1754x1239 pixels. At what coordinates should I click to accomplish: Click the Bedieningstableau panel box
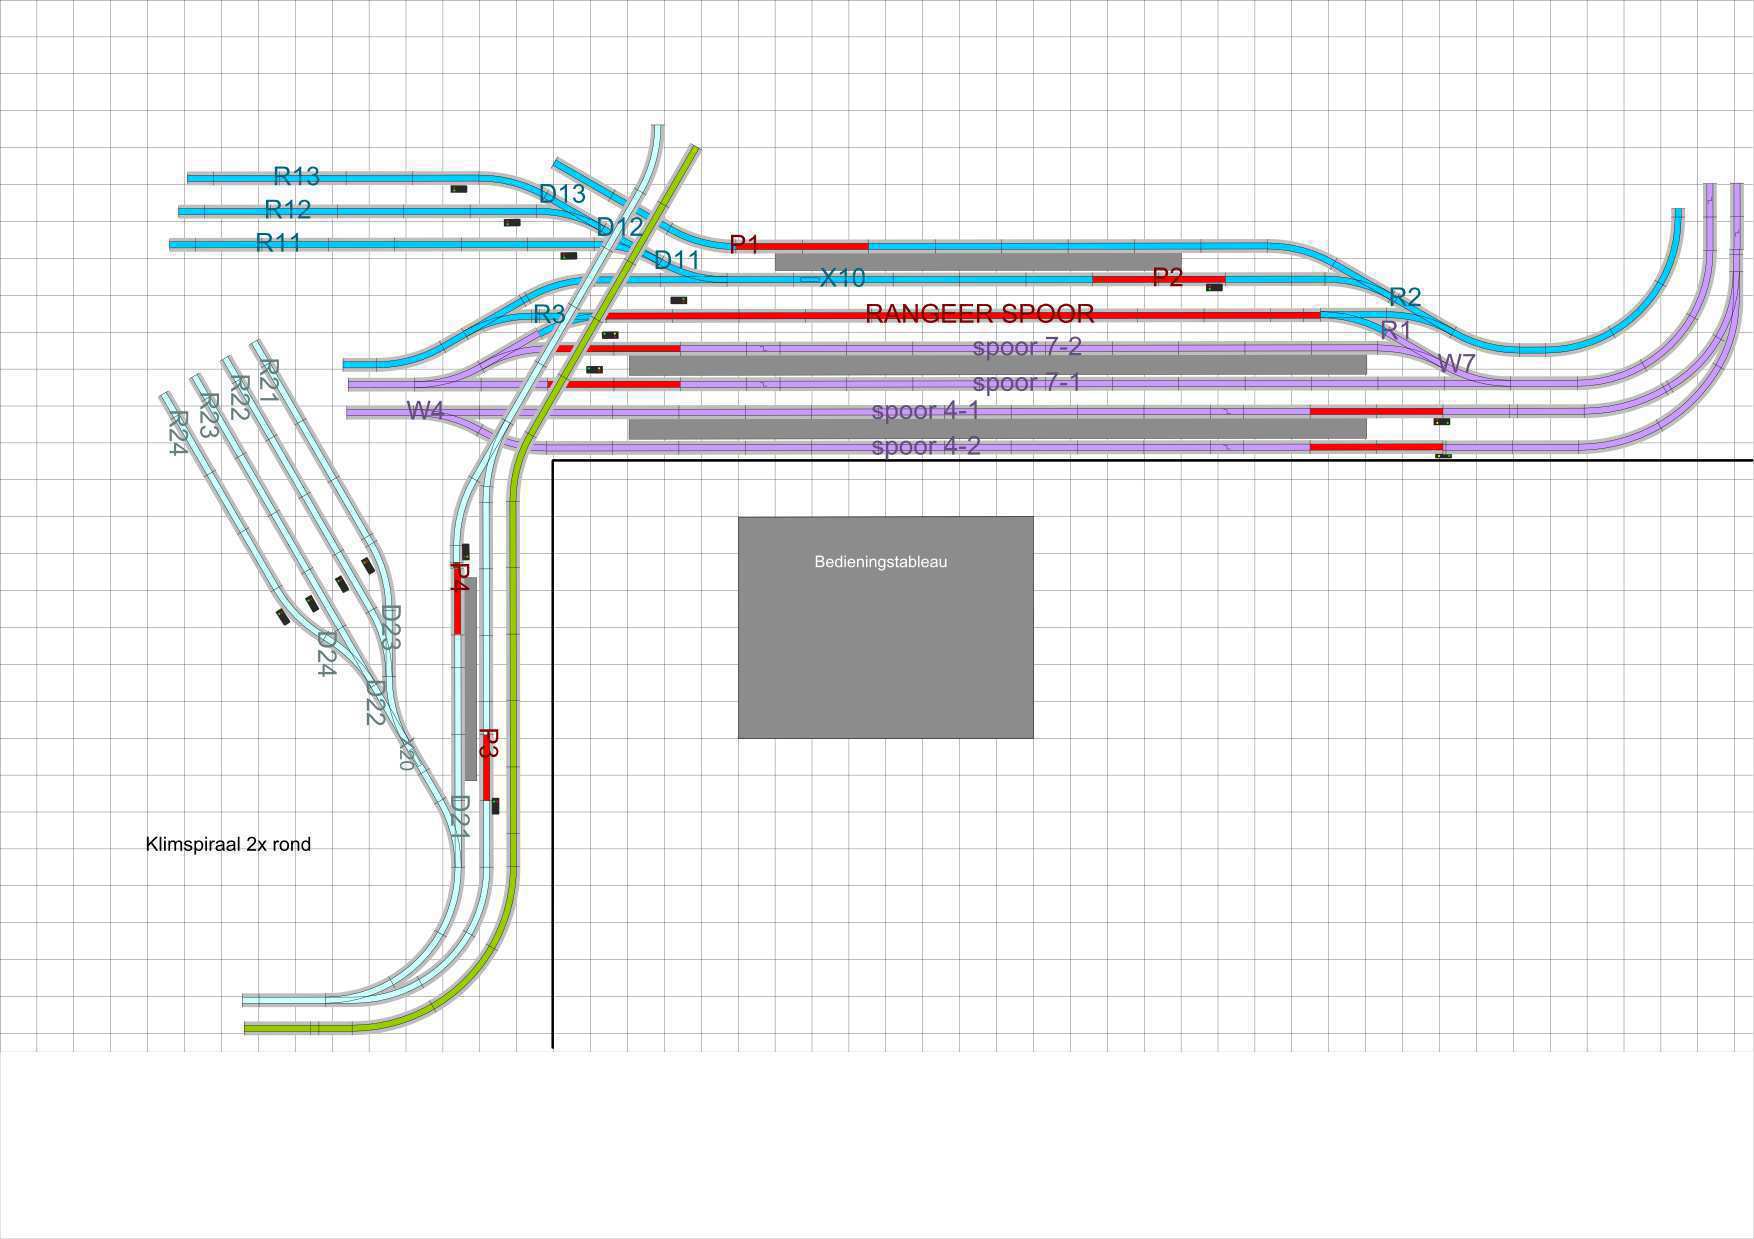click(885, 627)
